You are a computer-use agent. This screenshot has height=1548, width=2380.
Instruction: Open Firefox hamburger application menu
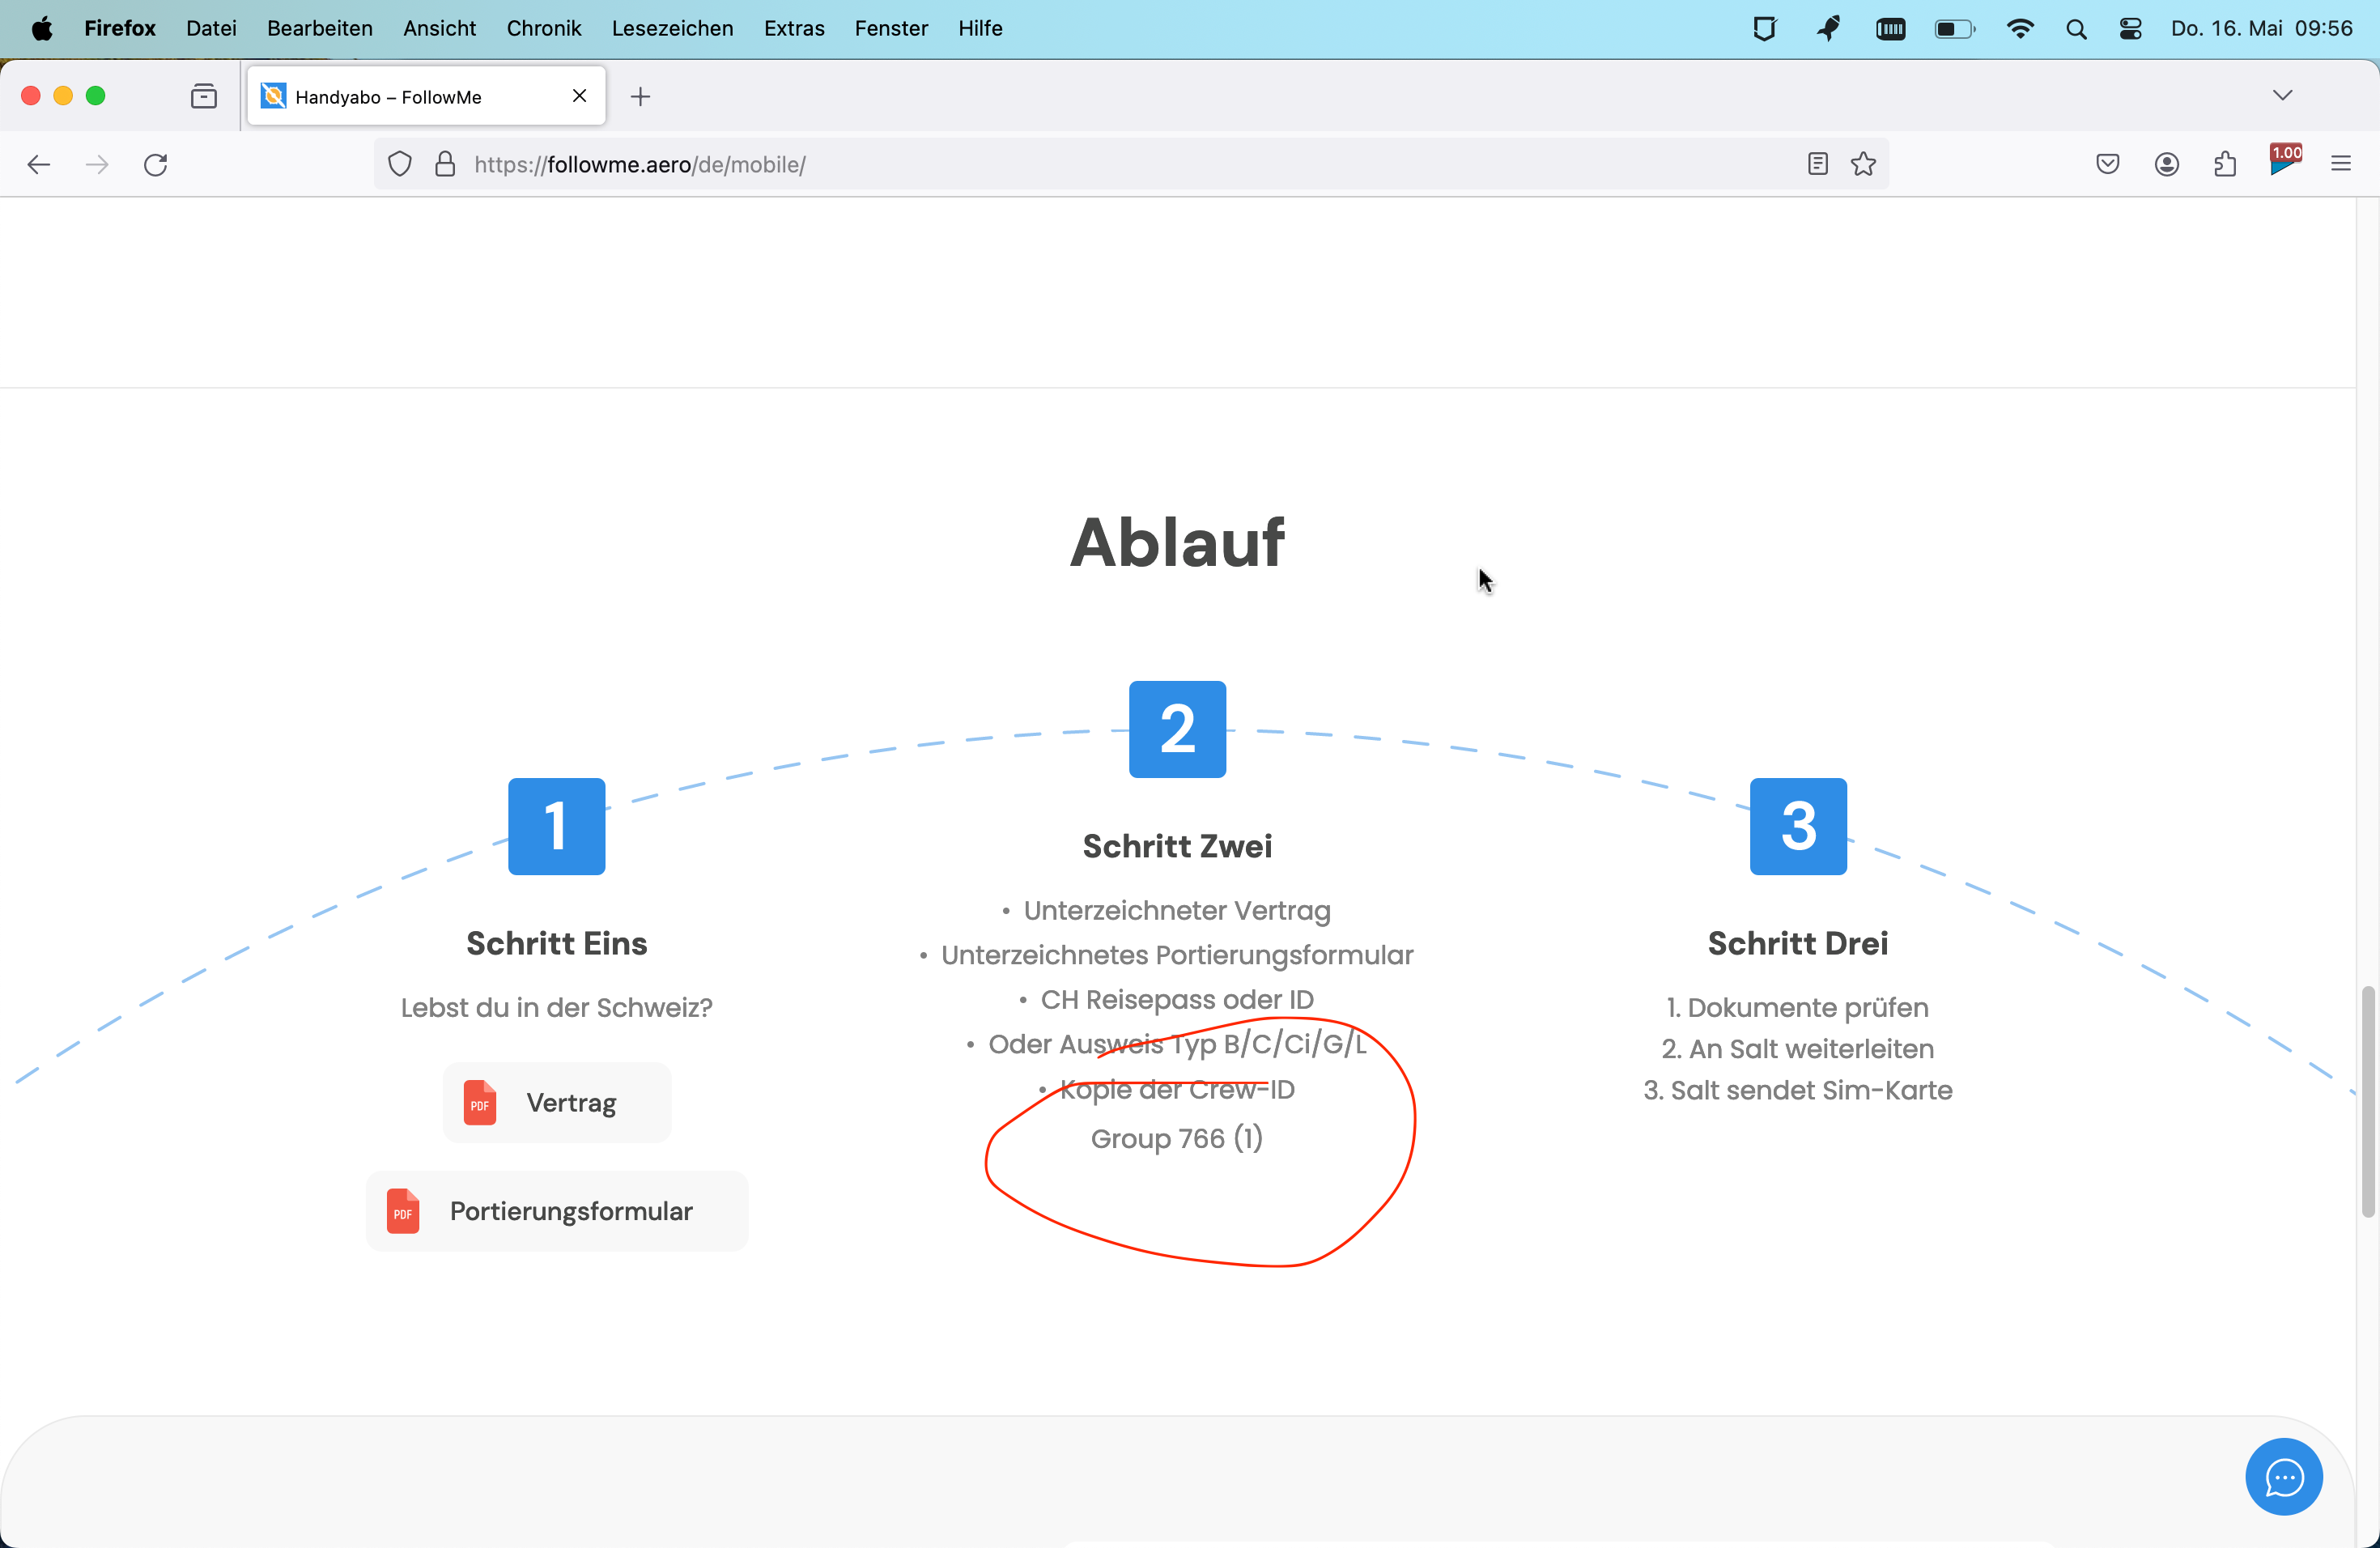pyautogui.click(x=2341, y=164)
